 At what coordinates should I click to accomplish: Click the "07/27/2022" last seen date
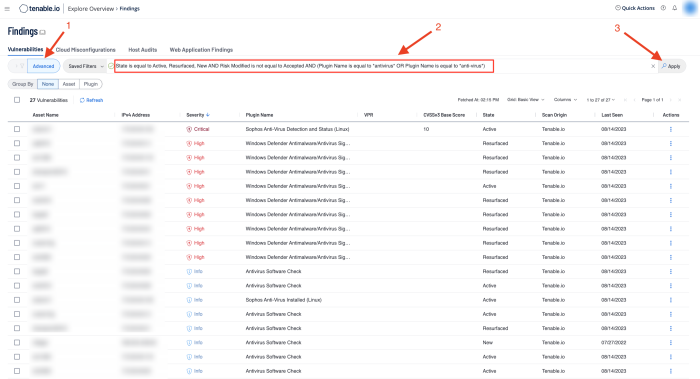(613, 342)
